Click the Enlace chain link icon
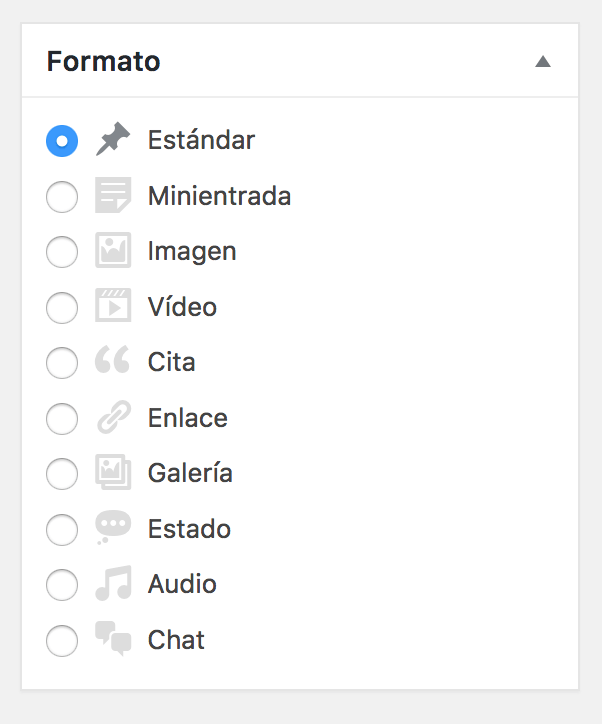 (114, 417)
